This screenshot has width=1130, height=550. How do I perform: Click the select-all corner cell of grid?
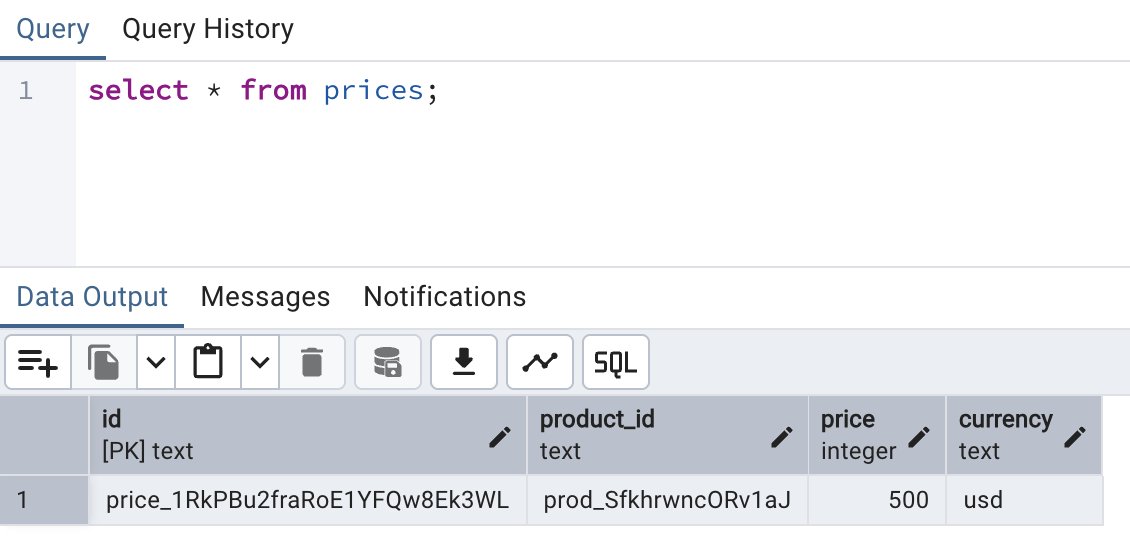coord(44,435)
